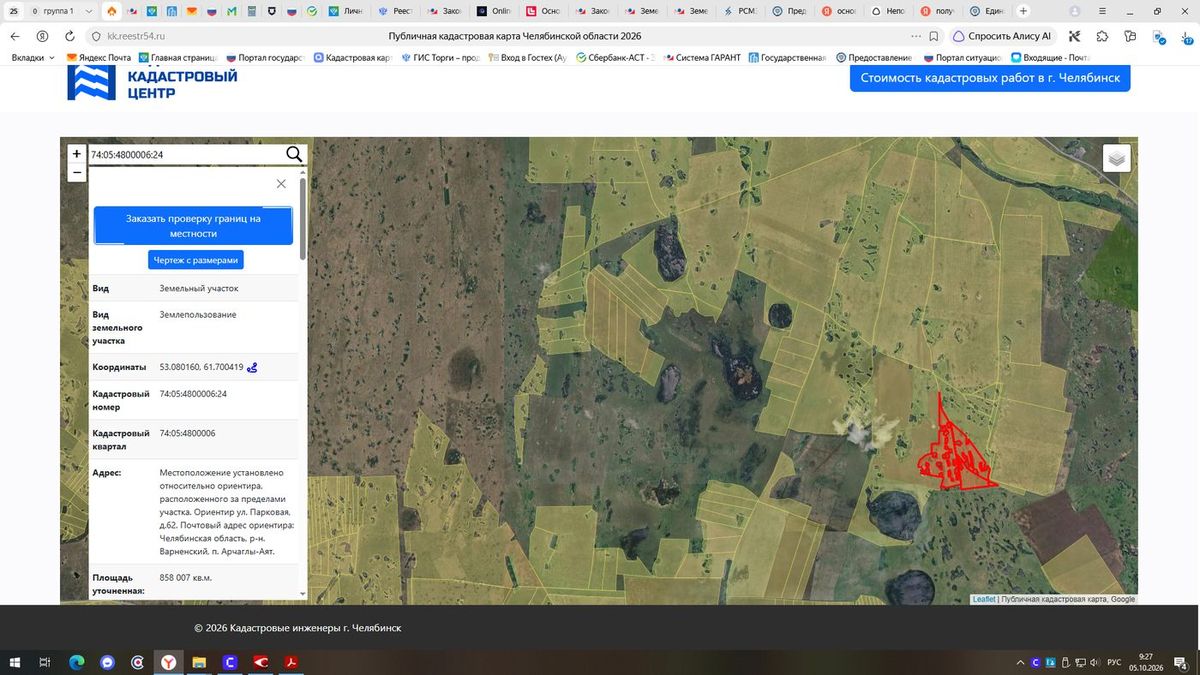Go back in browser history

(15, 36)
